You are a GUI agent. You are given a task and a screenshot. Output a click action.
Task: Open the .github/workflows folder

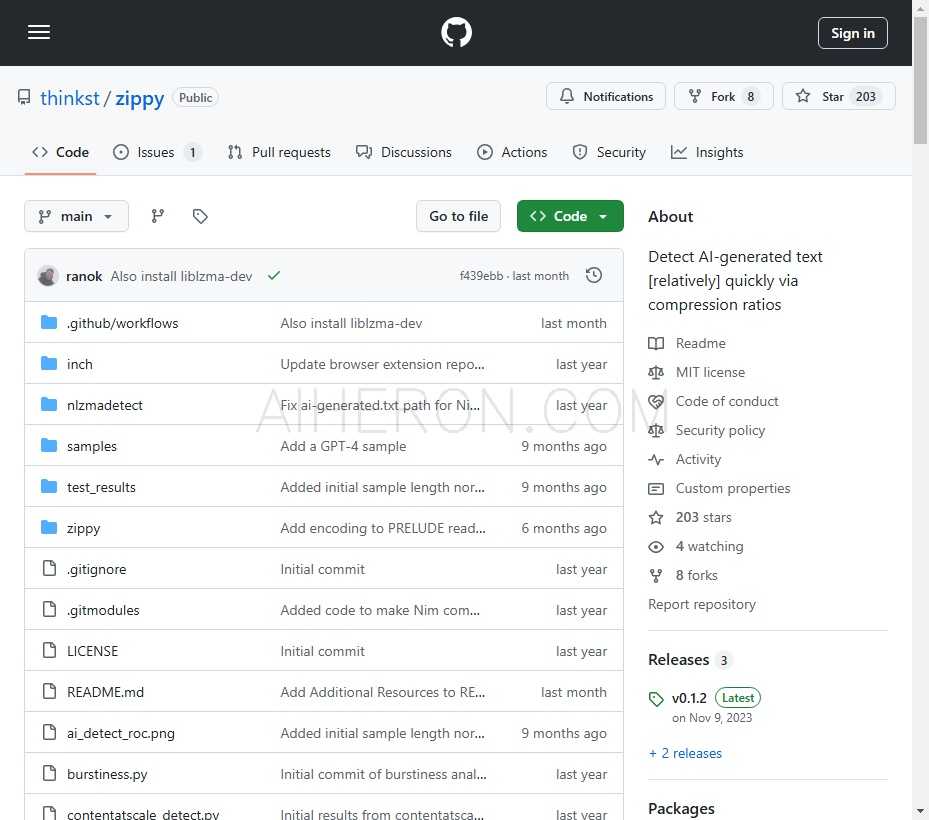(122, 323)
